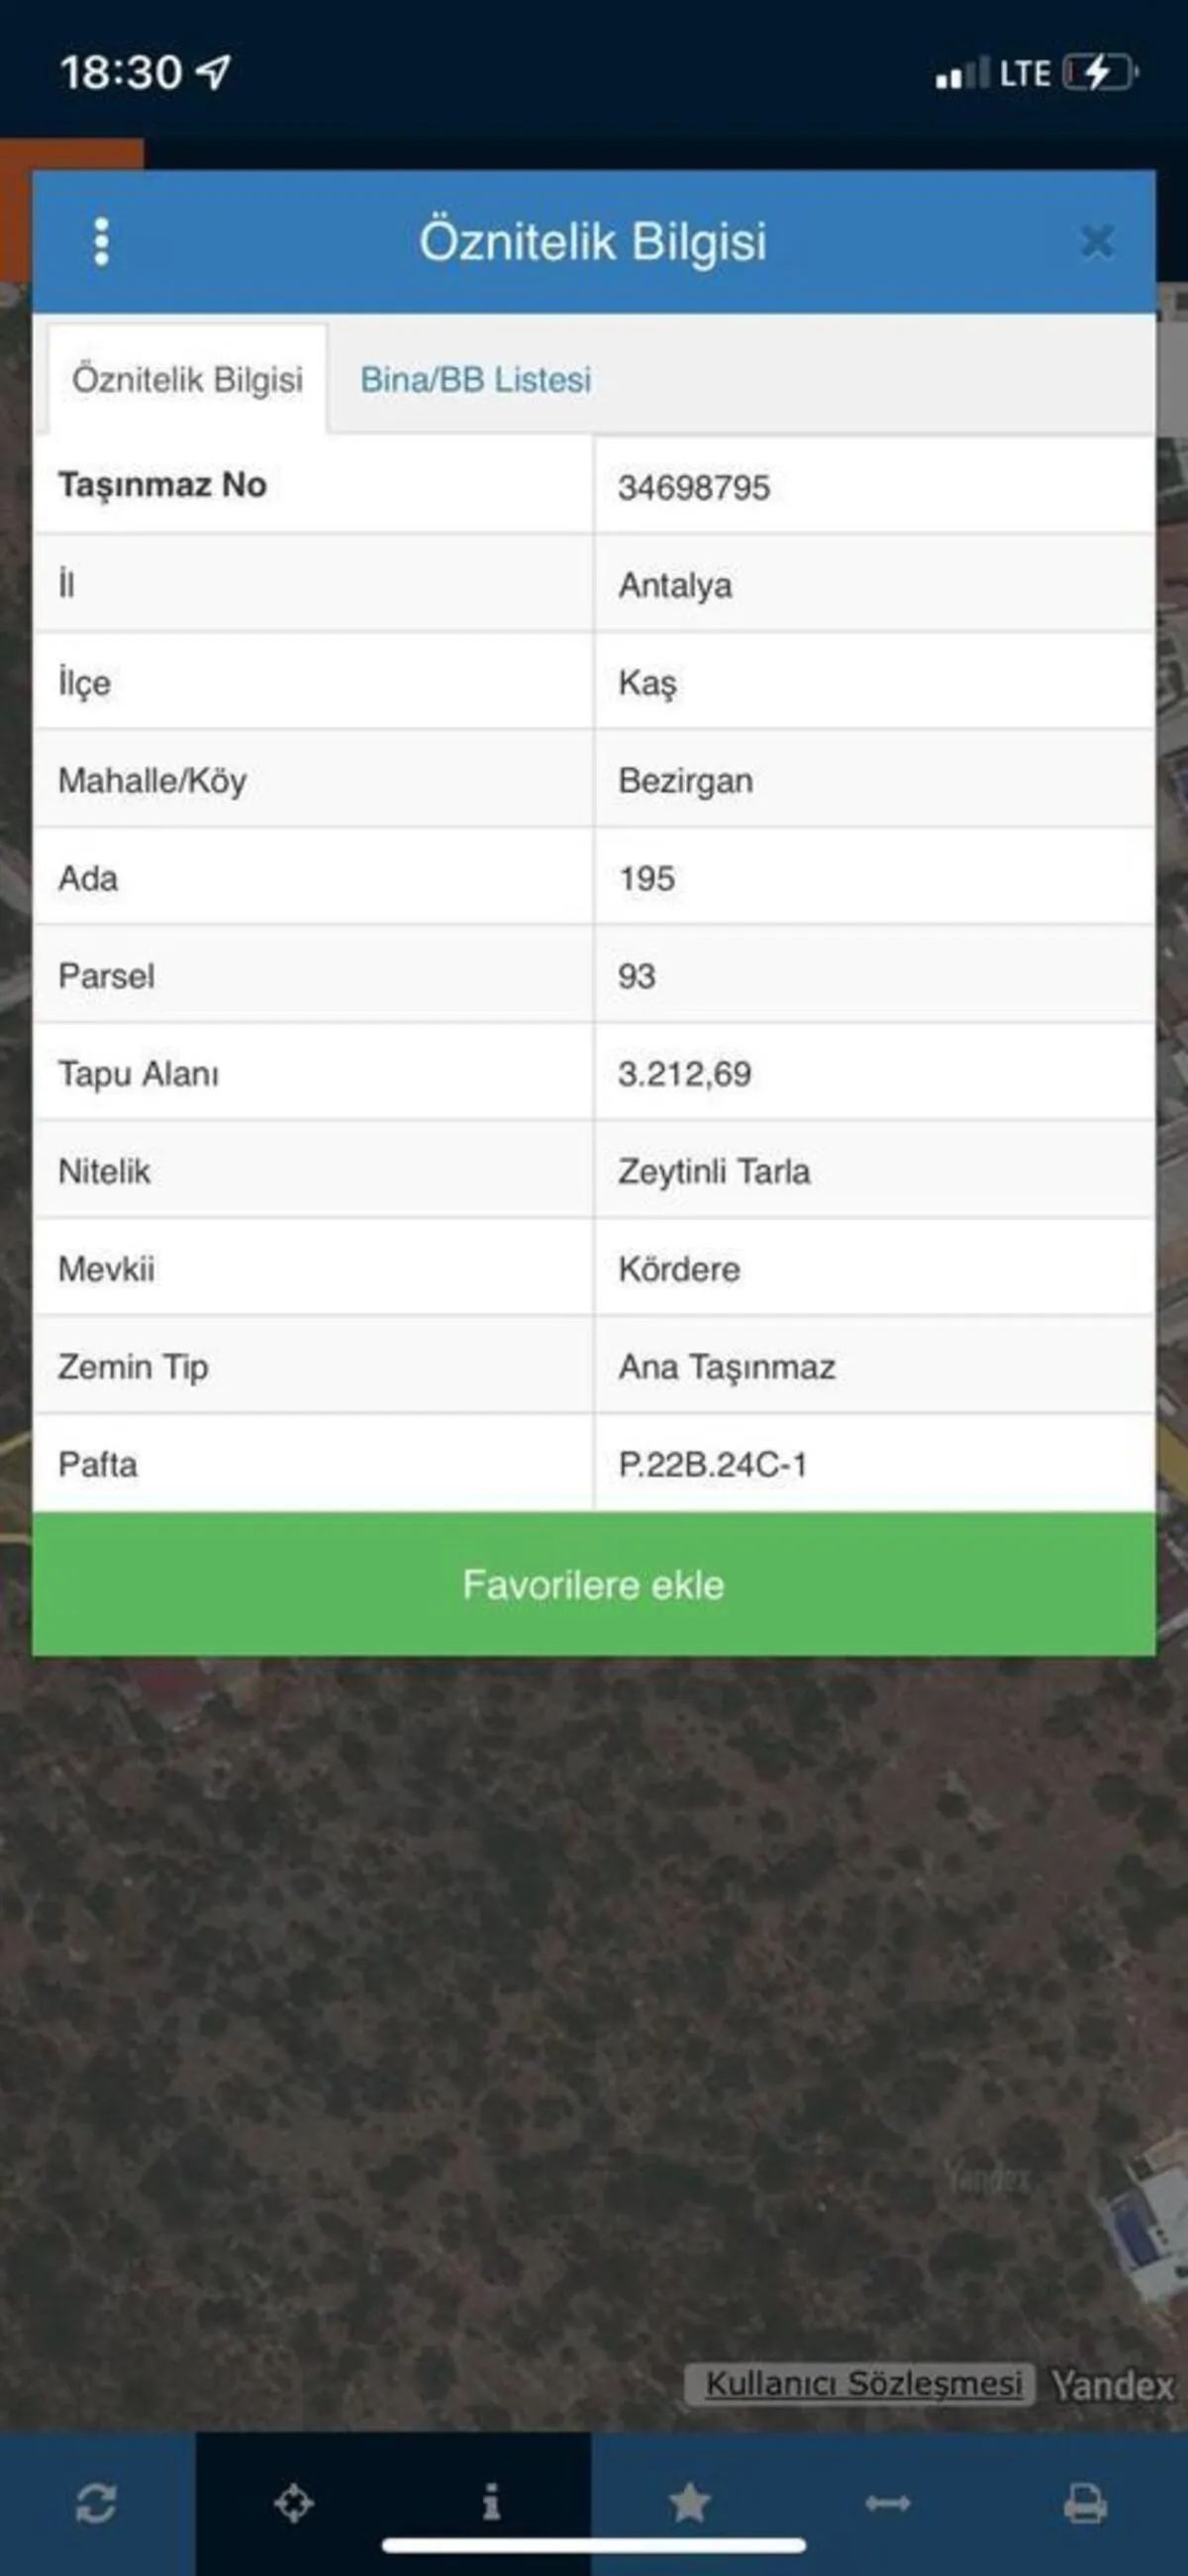Screen dimensions: 1188x2576
Task: Select the Öznitelik Bilgisi tab
Action: point(187,380)
